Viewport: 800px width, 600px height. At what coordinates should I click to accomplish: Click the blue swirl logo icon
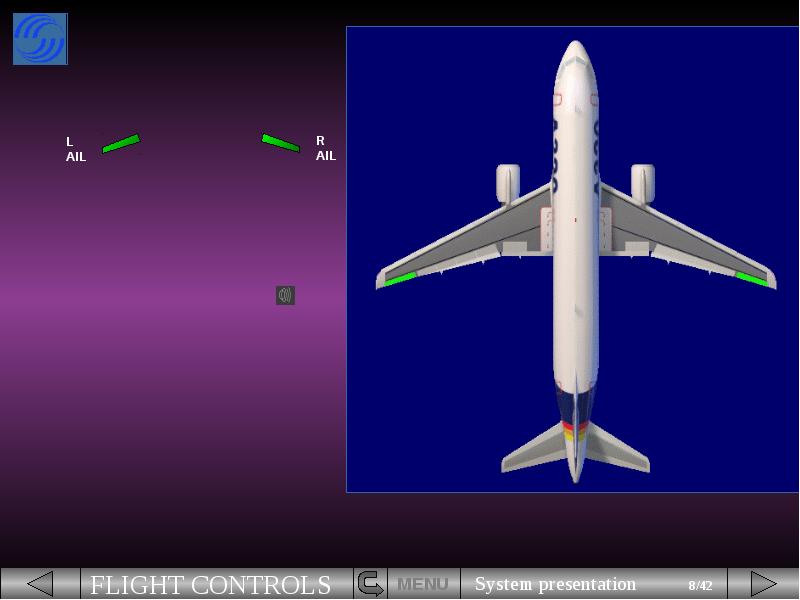coord(40,39)
